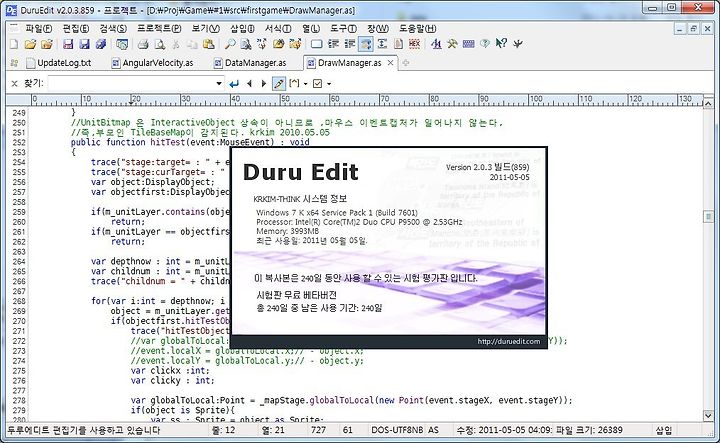Viewport: 720px width, 443px height.
Task: Close the find bar with X
Action: [x=14, y=84]
